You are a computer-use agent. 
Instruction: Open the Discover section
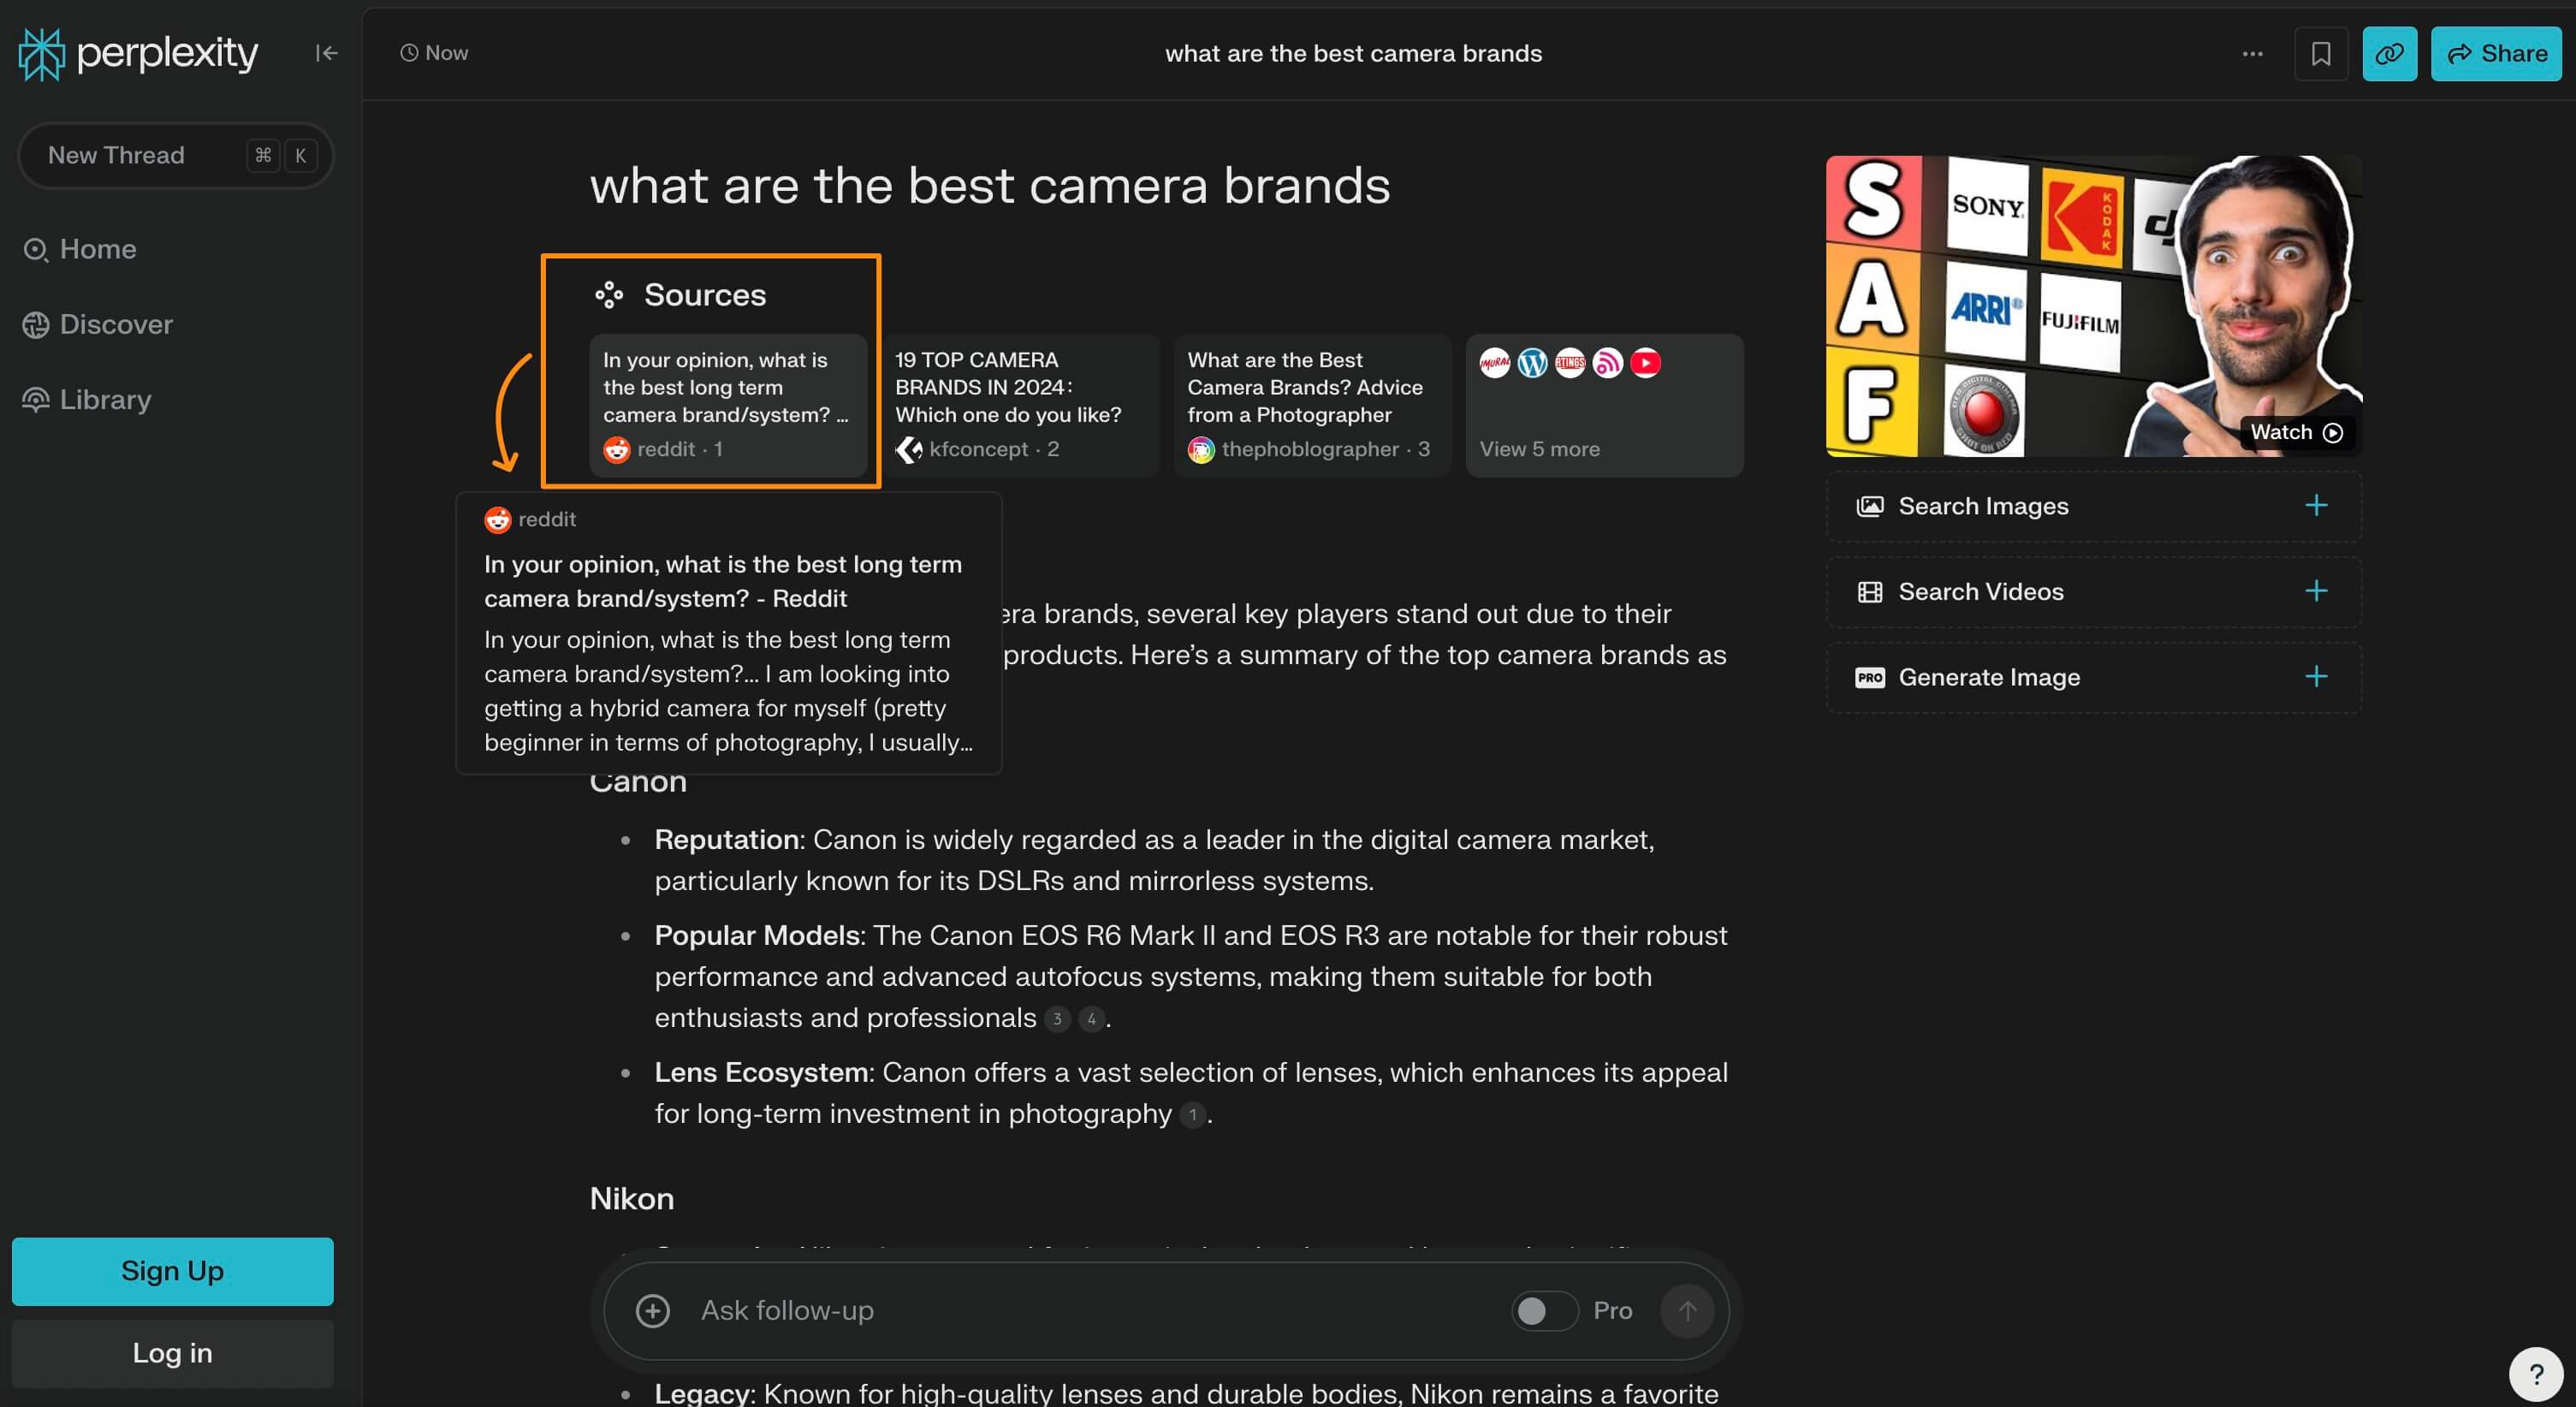[x=115, y=324]
